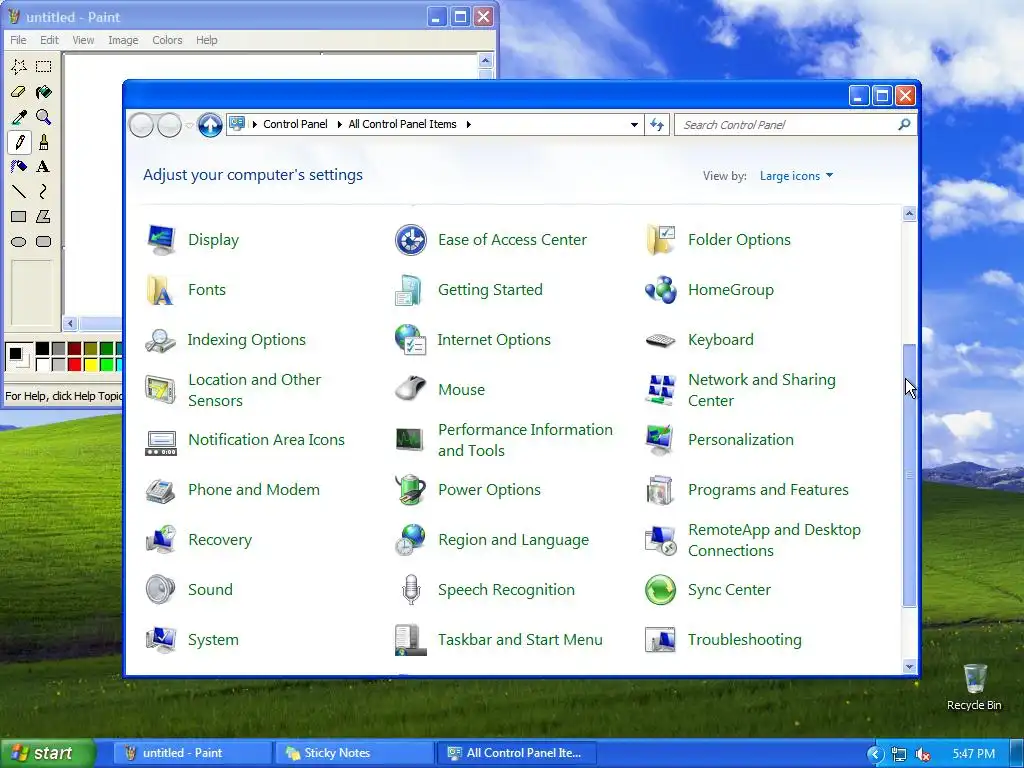Image resolution: width=1024 pixels, height=768 pixels.
Task: Select the Free-Form Select tool in Paint
Action: click(19, 67)
